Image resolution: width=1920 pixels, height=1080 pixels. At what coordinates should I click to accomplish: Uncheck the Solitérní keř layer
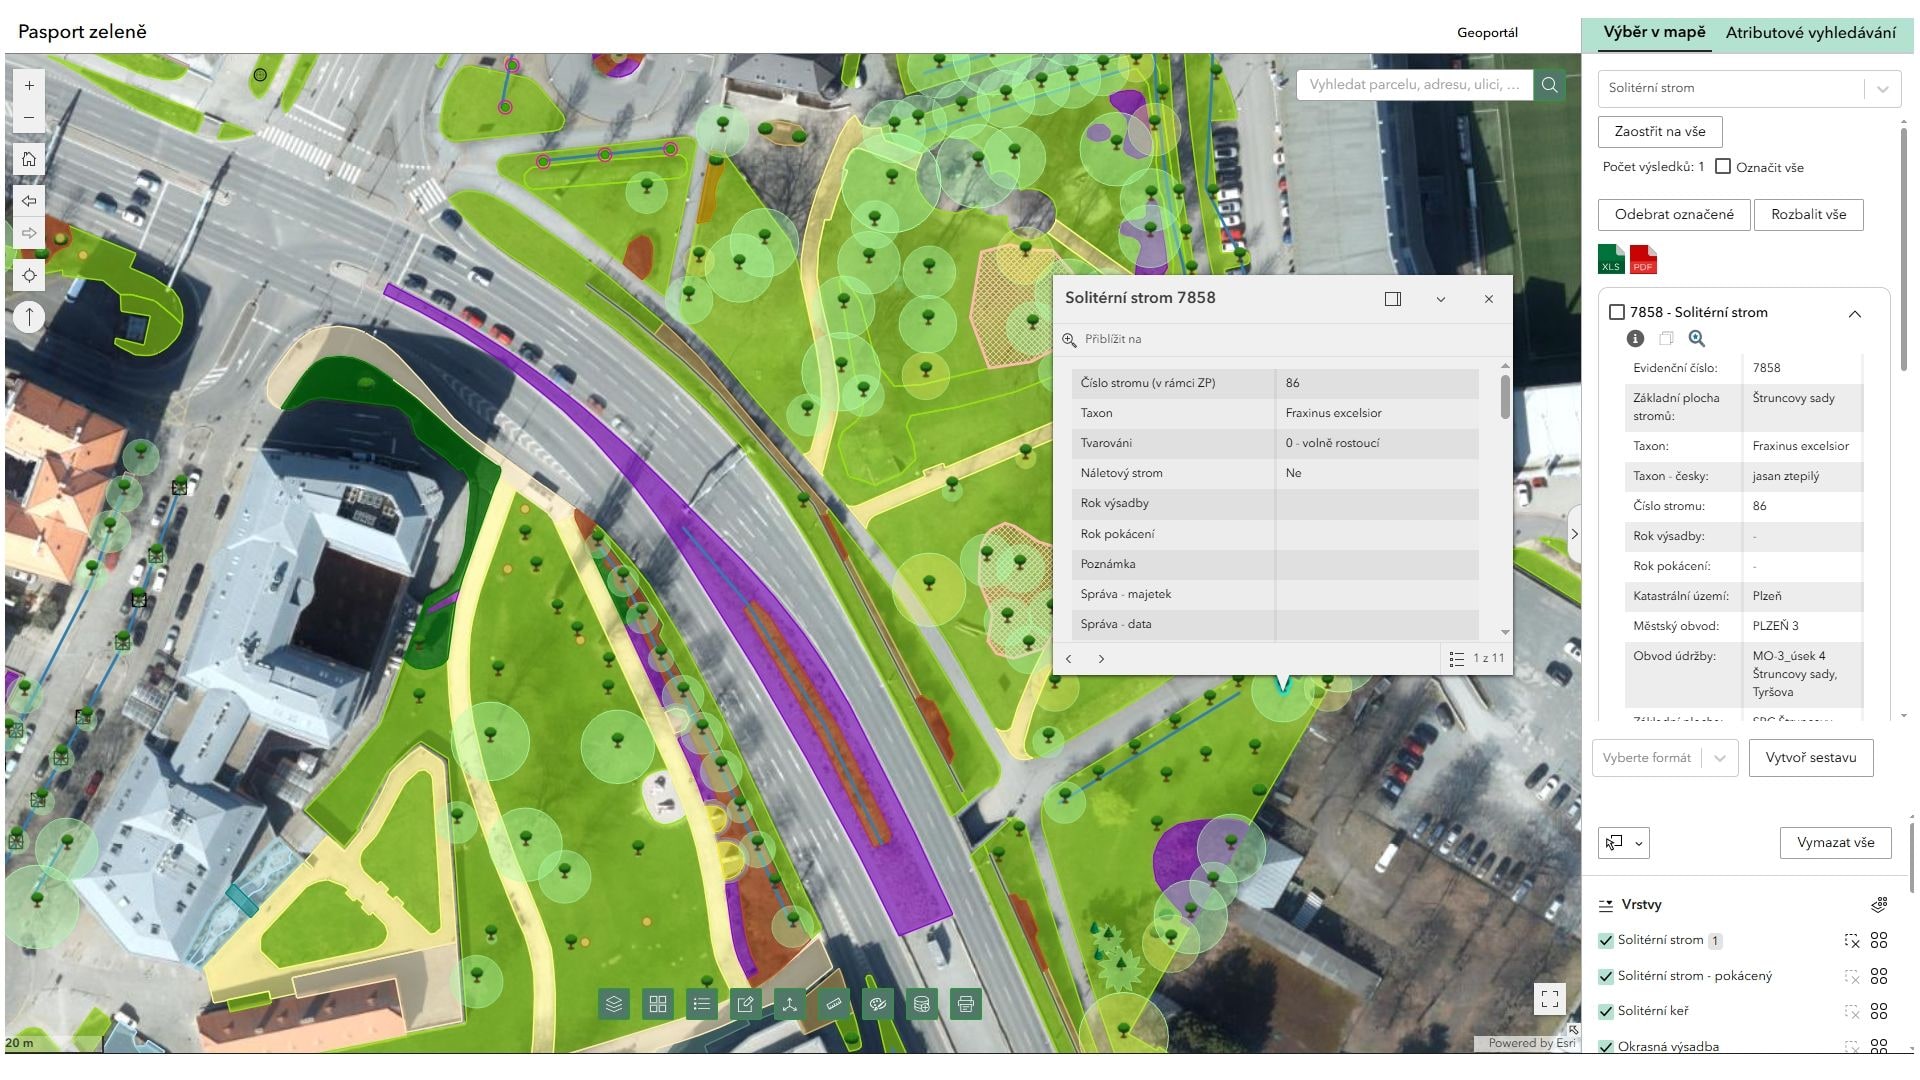[x=1606, y=1011]
